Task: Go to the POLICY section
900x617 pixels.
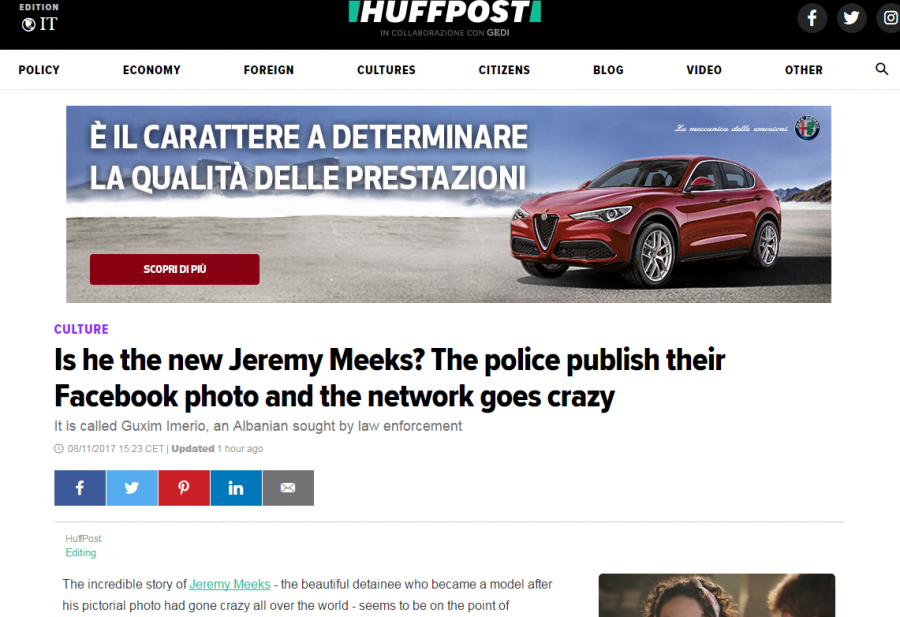Action: pos(39,70)
